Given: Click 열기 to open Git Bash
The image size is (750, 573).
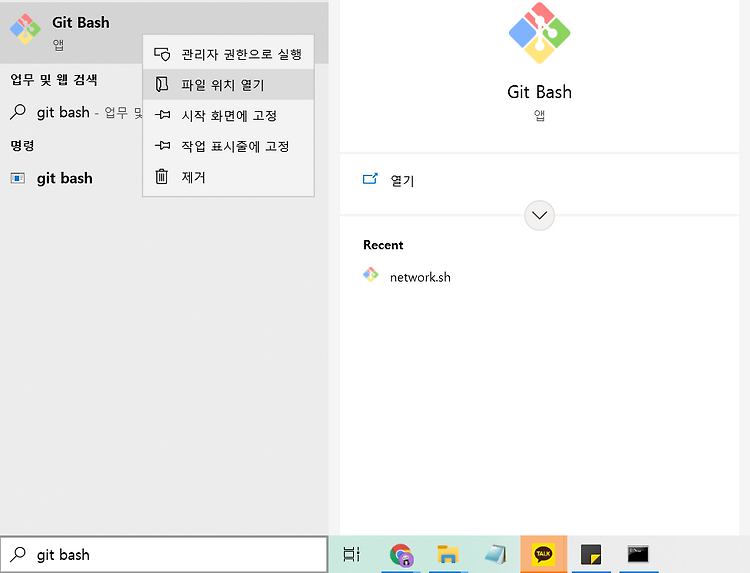Looking at the screenshot, I should pos(402,180).
